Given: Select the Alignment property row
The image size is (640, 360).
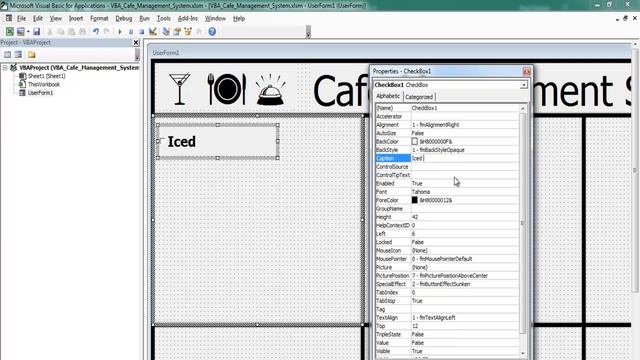Looking at the screenshot, I should 447,124.
